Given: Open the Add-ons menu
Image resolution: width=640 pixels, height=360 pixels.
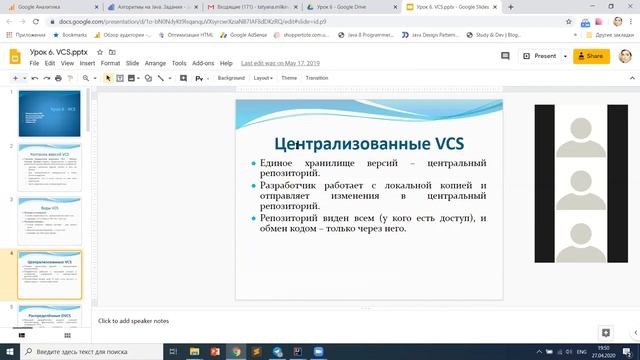Looking at the screenshot, I should [x=203, y=63].
